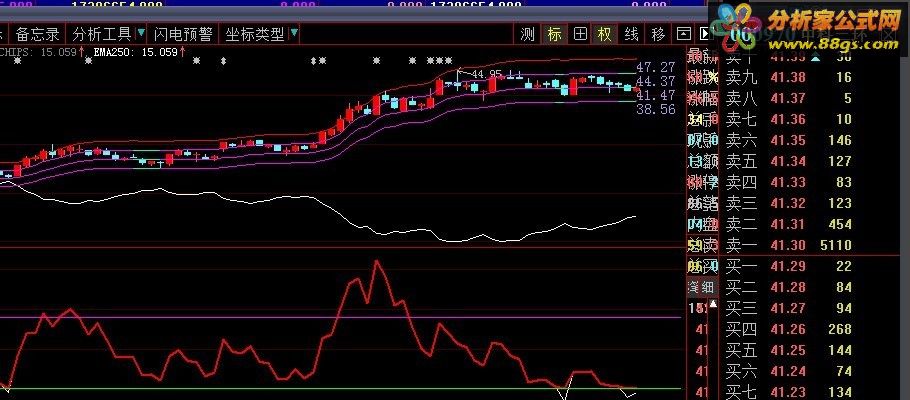Click the 41.47 band value label
The image size is (910, 400).
point(656,96)
